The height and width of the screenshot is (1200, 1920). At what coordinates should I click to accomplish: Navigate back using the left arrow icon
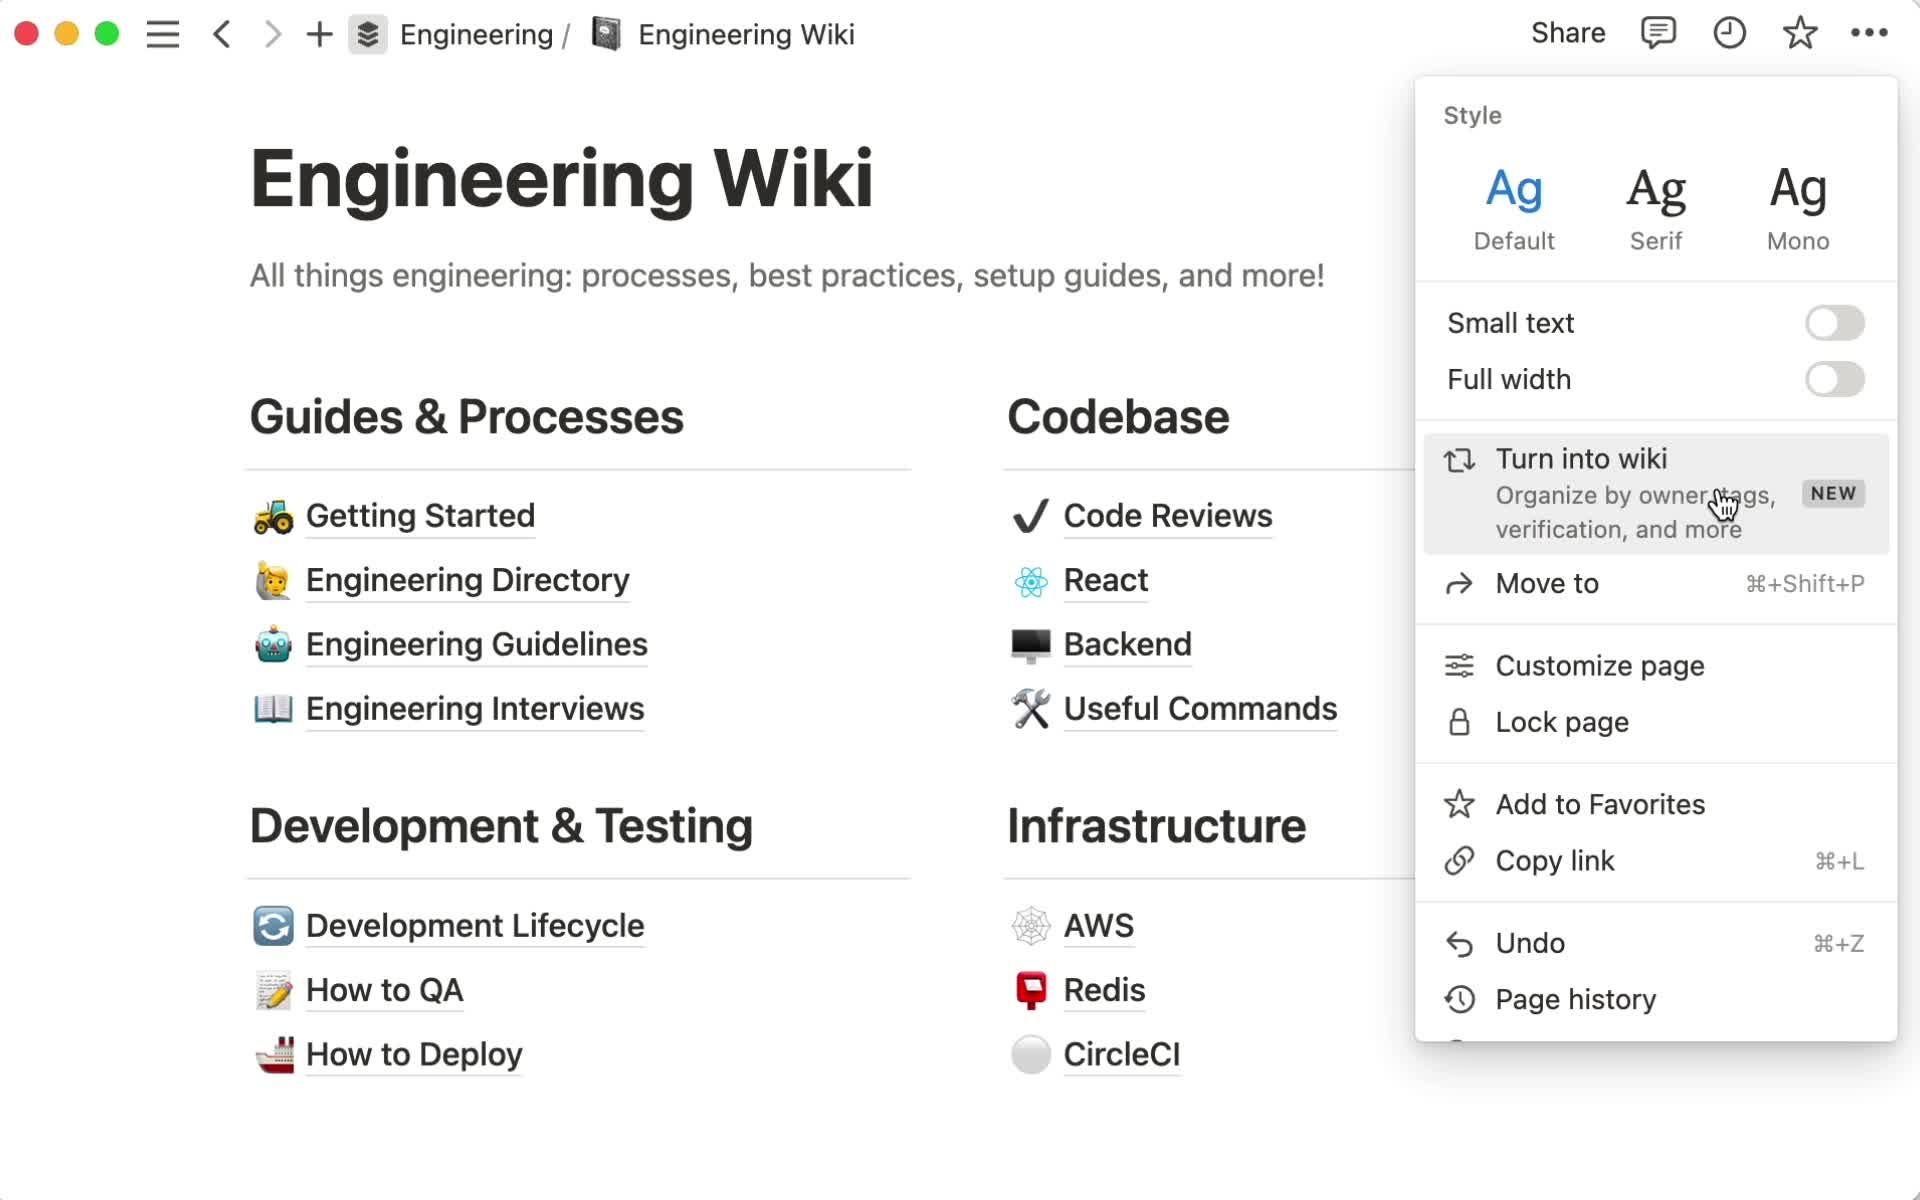pos(222,34)
